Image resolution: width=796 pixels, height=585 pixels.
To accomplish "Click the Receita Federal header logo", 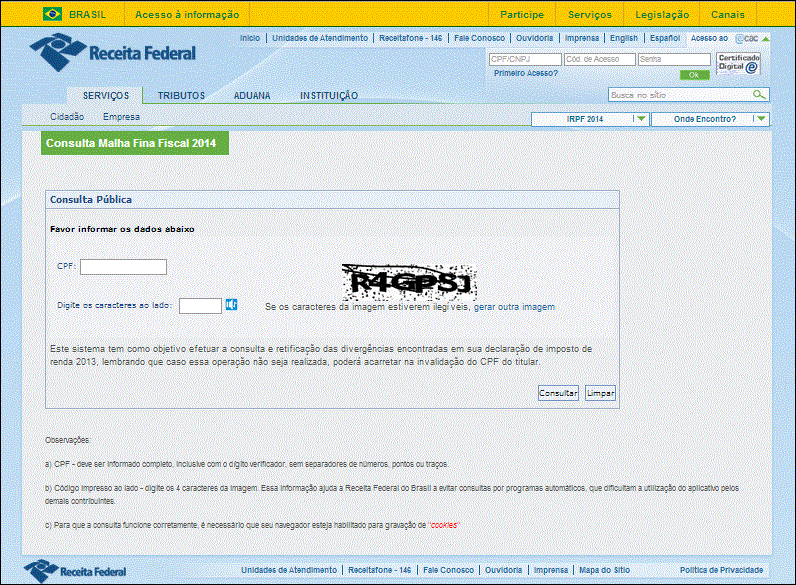I will tap(113, 52).
